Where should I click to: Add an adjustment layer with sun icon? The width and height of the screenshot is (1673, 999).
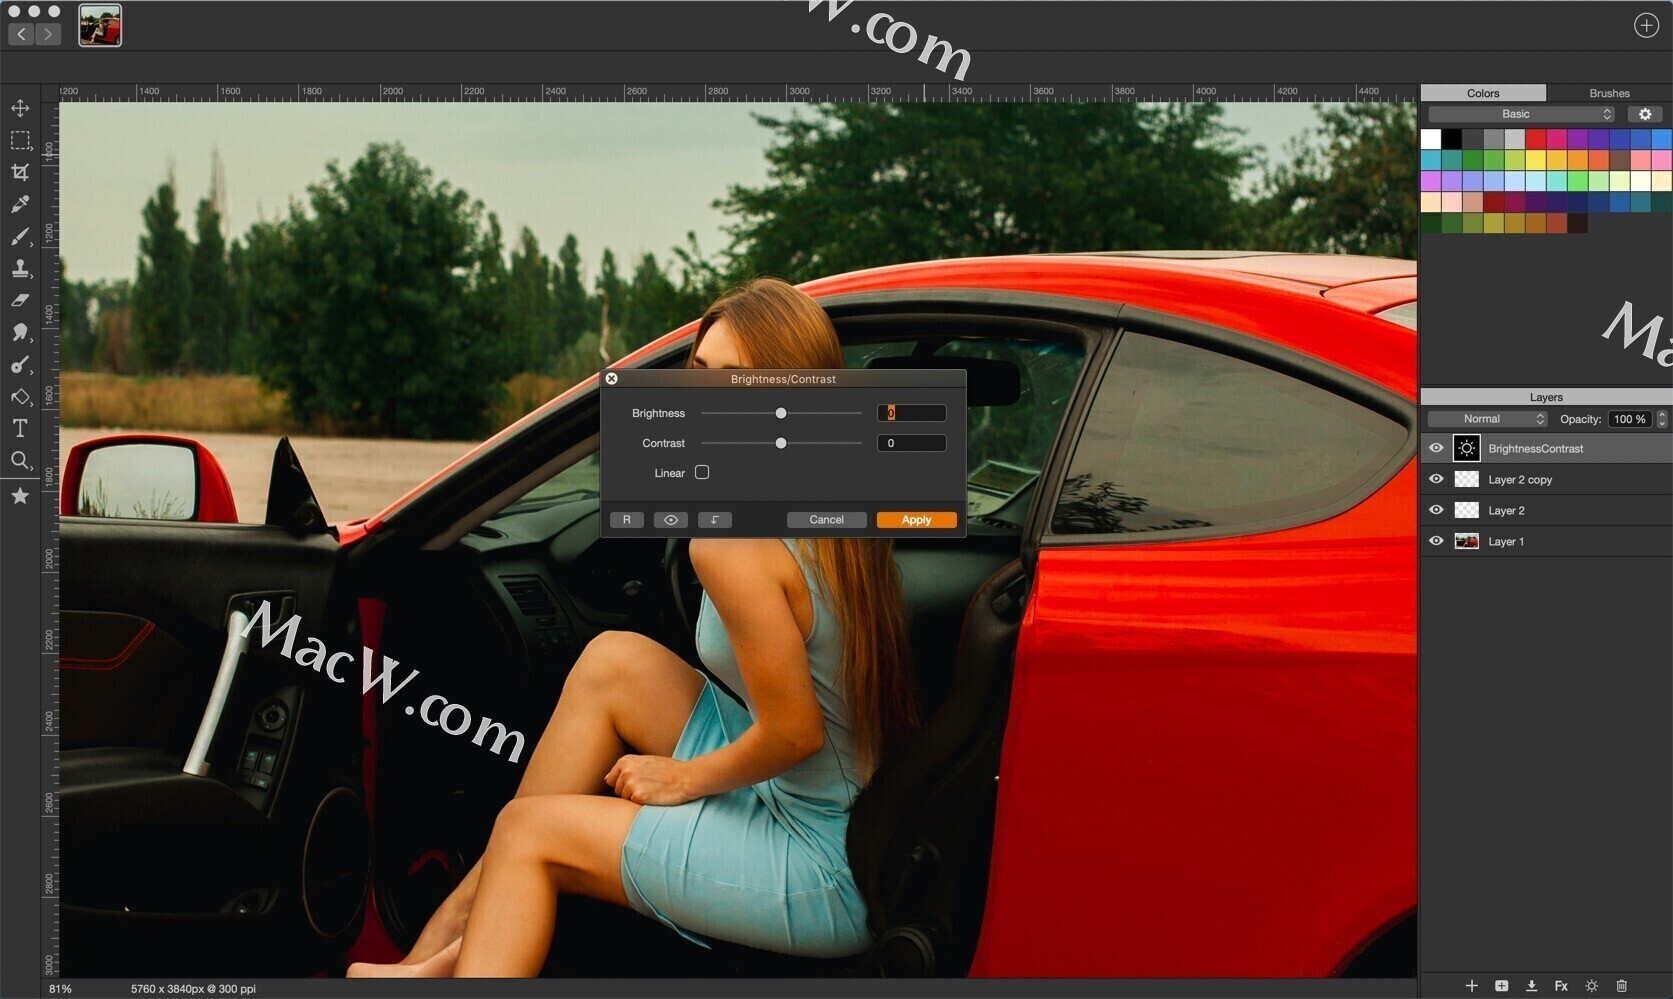(x=1592, y=986)
